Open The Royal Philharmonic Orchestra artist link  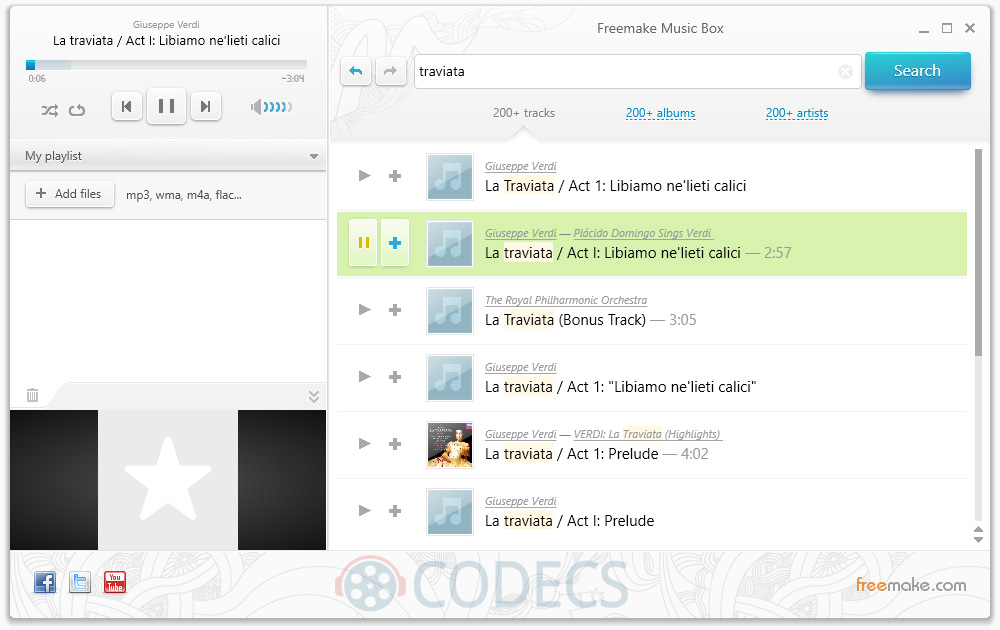[566, 300]
